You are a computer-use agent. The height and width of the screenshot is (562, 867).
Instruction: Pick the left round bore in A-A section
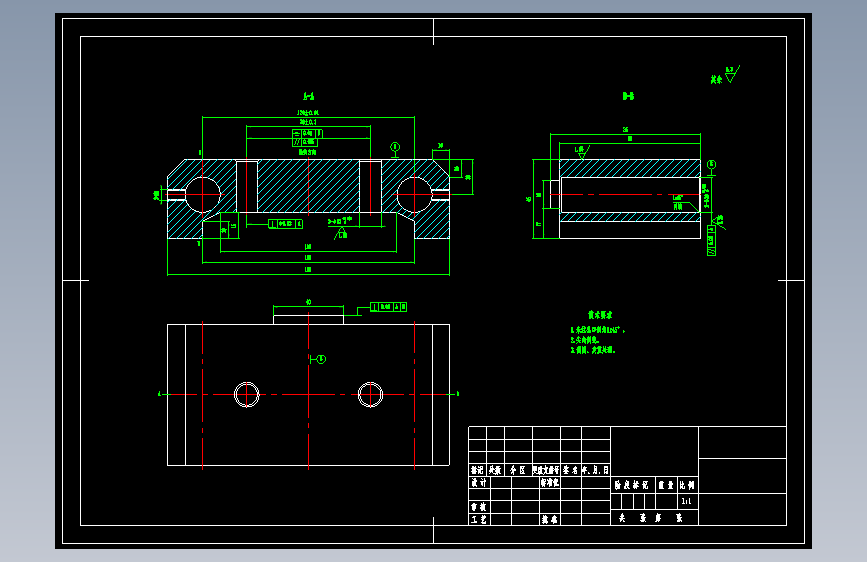coord(203,195)
